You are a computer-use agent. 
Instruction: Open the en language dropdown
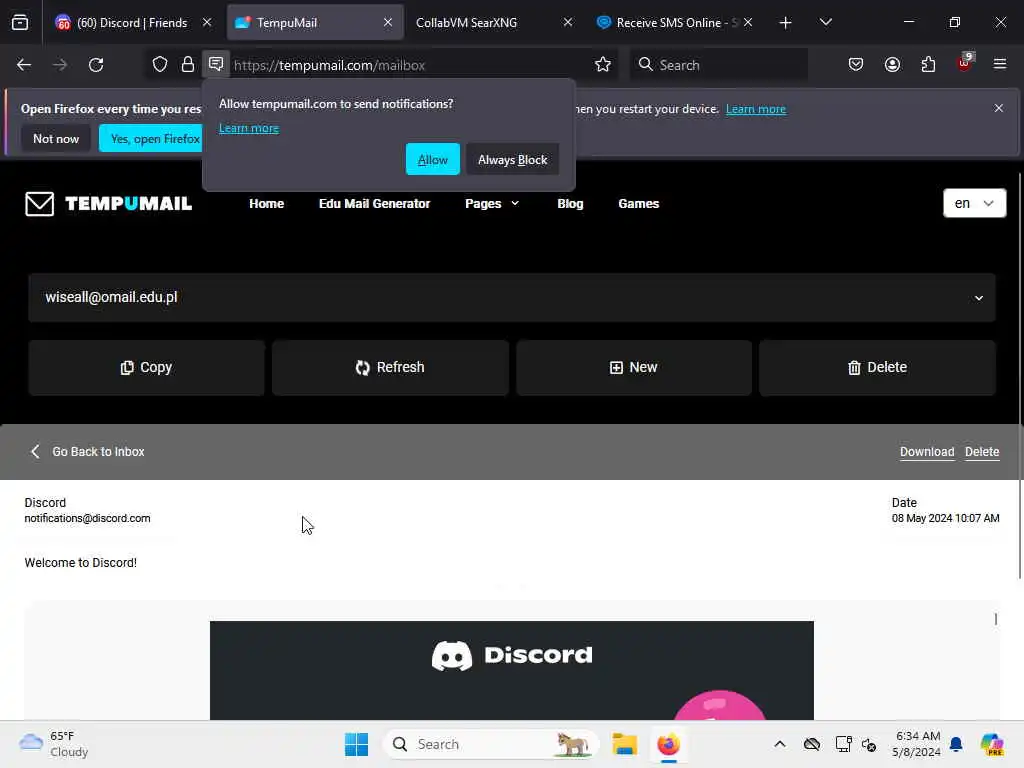click(x=974, y=203)
